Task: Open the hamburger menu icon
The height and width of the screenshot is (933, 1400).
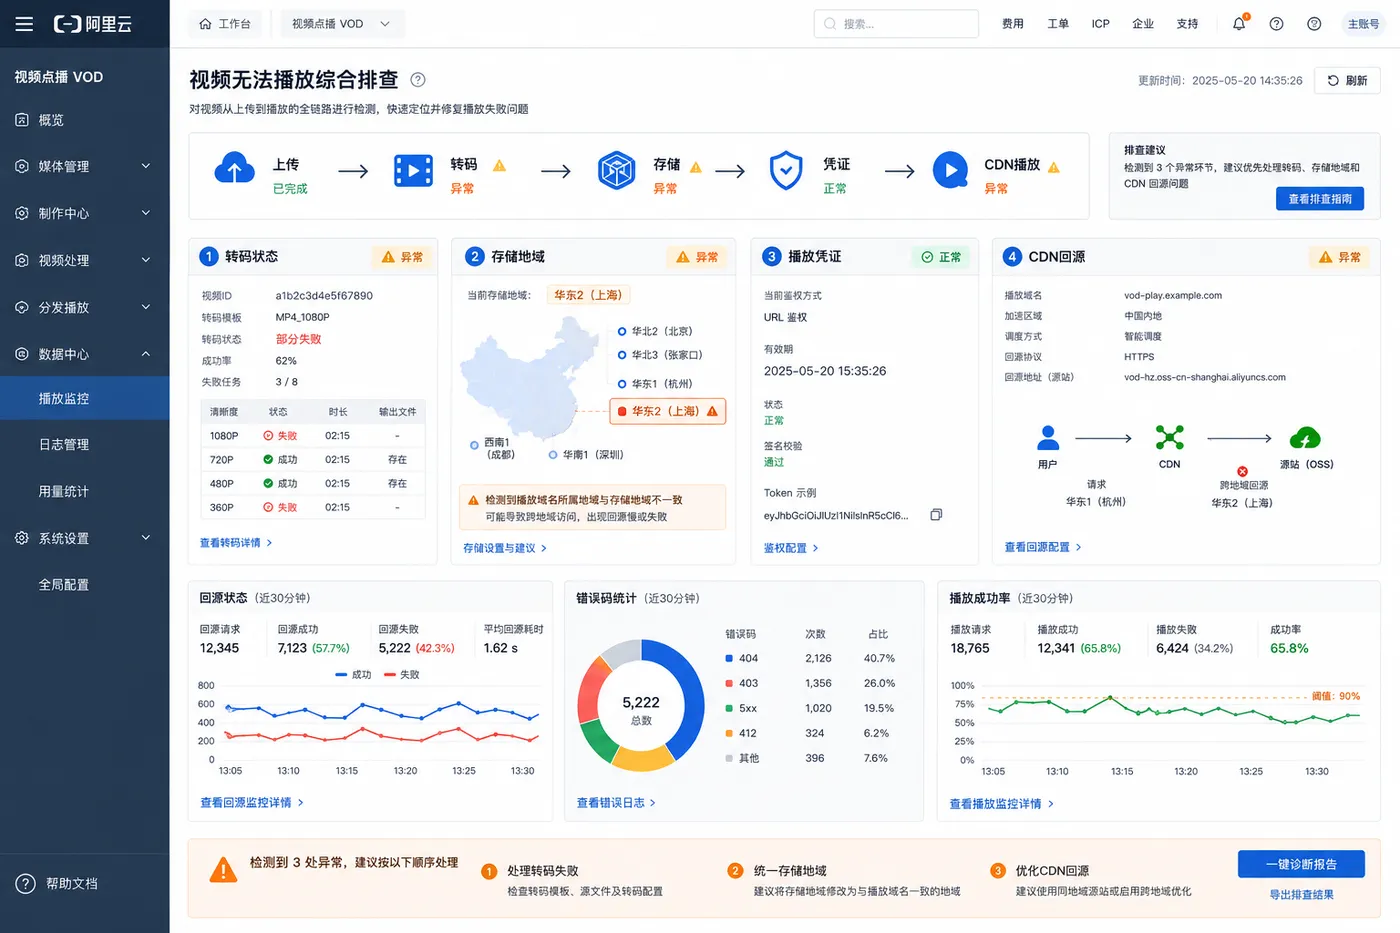Action: tap(24, 24)
